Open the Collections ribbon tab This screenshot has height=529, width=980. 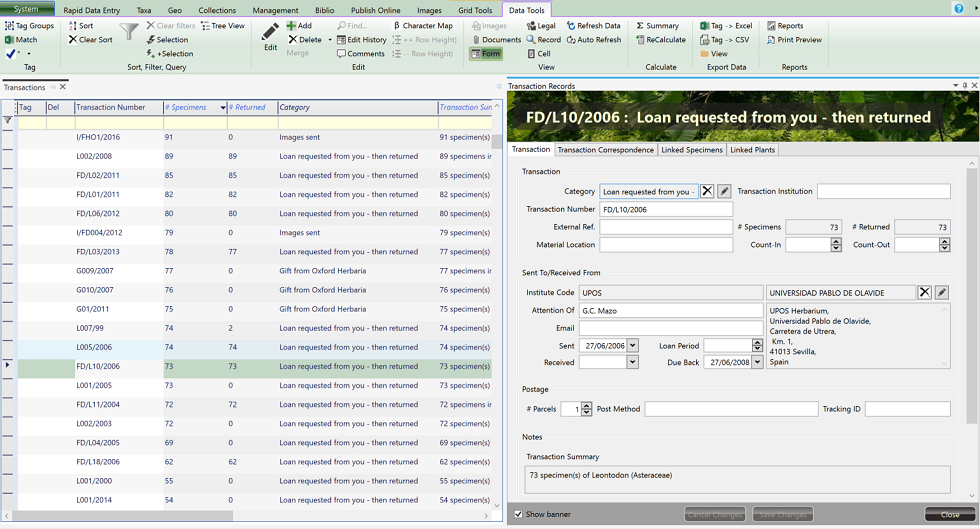tap(217, 10)
